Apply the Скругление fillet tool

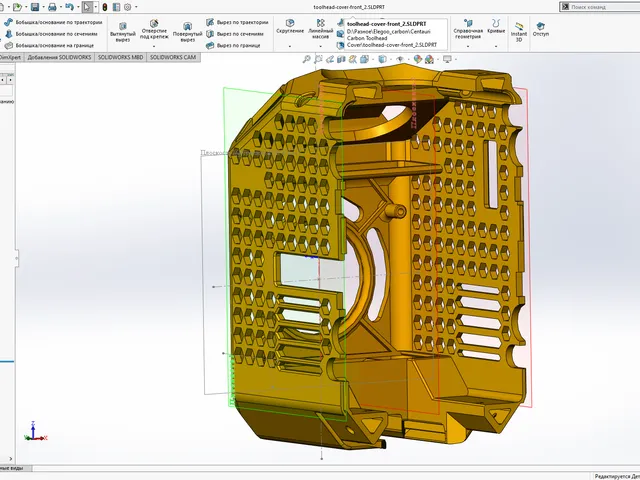click(x=290, y=27)
